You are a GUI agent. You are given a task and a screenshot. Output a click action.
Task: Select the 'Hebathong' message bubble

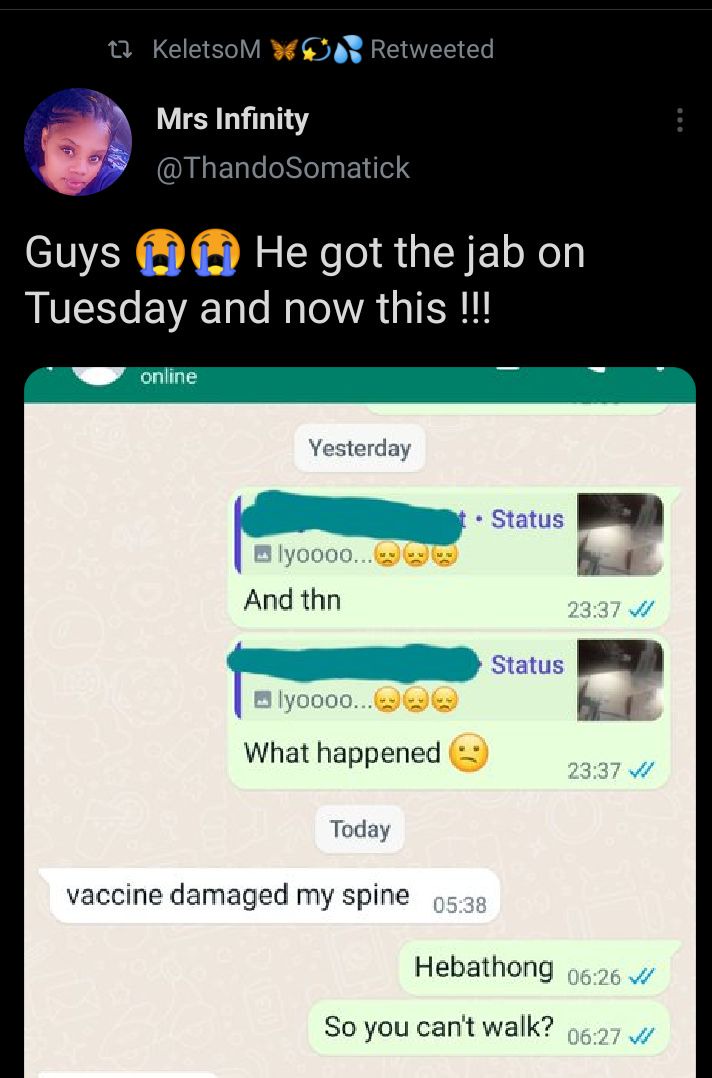point(534,968)
